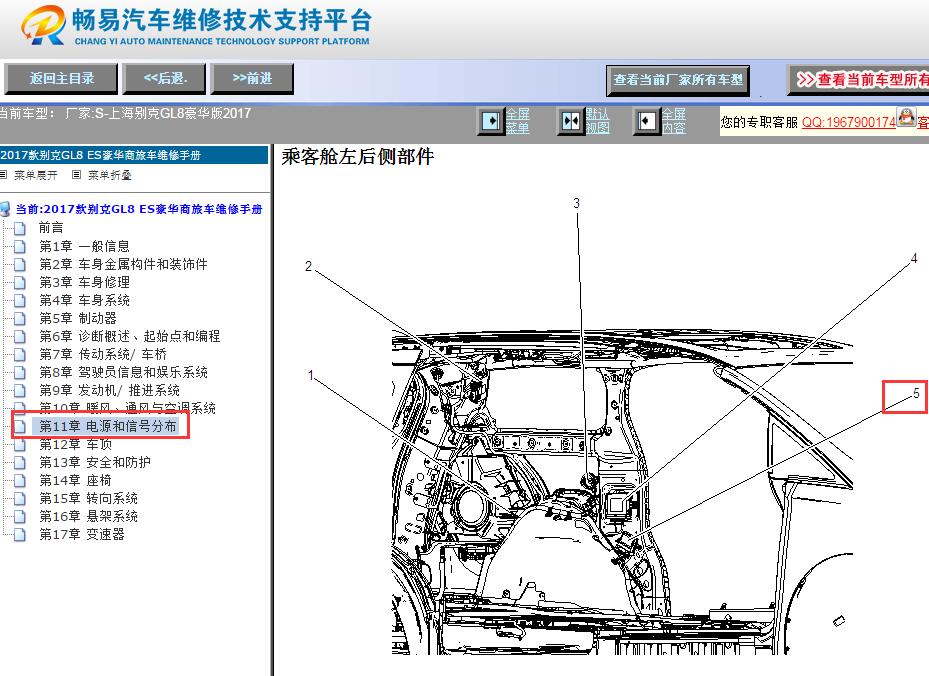Image resolution: width=929 pixels, height=676 pixels.
Task: Open 第16章 悬架系统
Action: [88, 517]
